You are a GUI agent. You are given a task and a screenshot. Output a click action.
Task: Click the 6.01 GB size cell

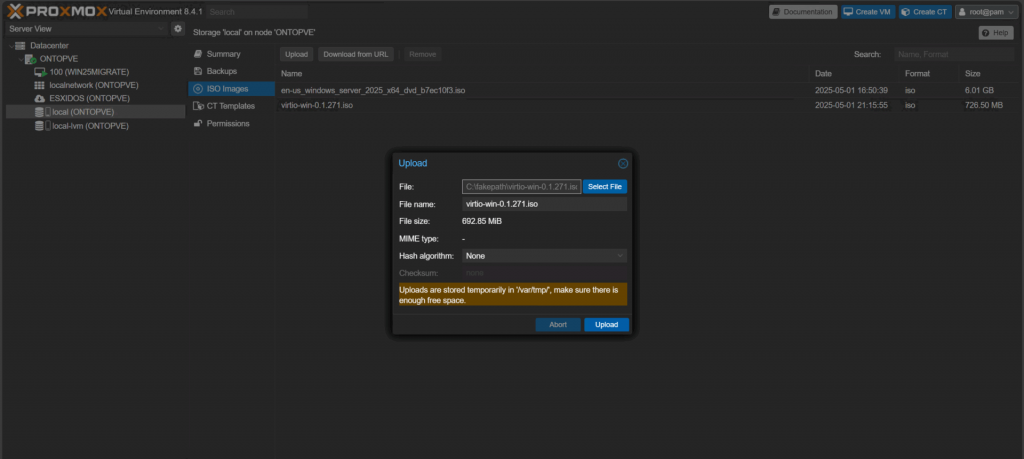979,90
